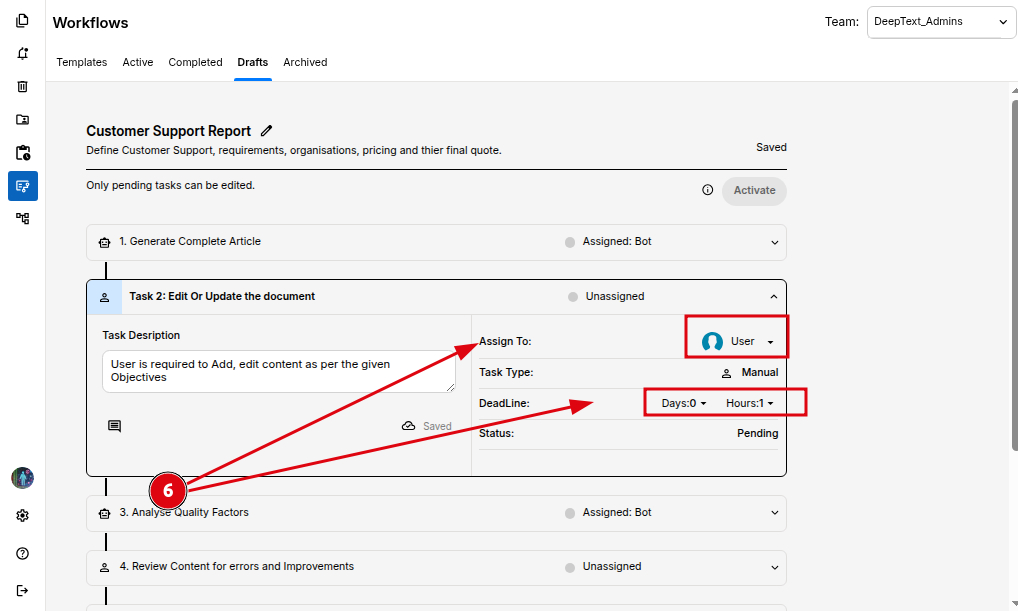Open the flow hierarchy icon in sidebar

[x=22, y=218]
